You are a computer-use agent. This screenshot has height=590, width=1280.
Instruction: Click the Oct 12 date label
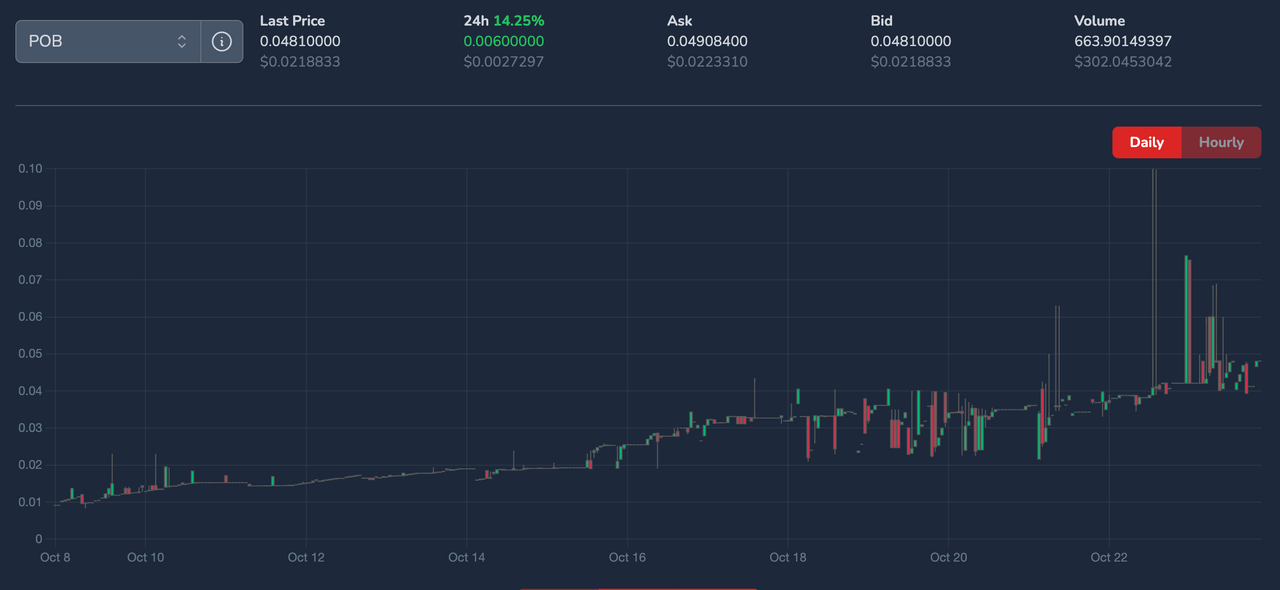(x=306, y=557)
